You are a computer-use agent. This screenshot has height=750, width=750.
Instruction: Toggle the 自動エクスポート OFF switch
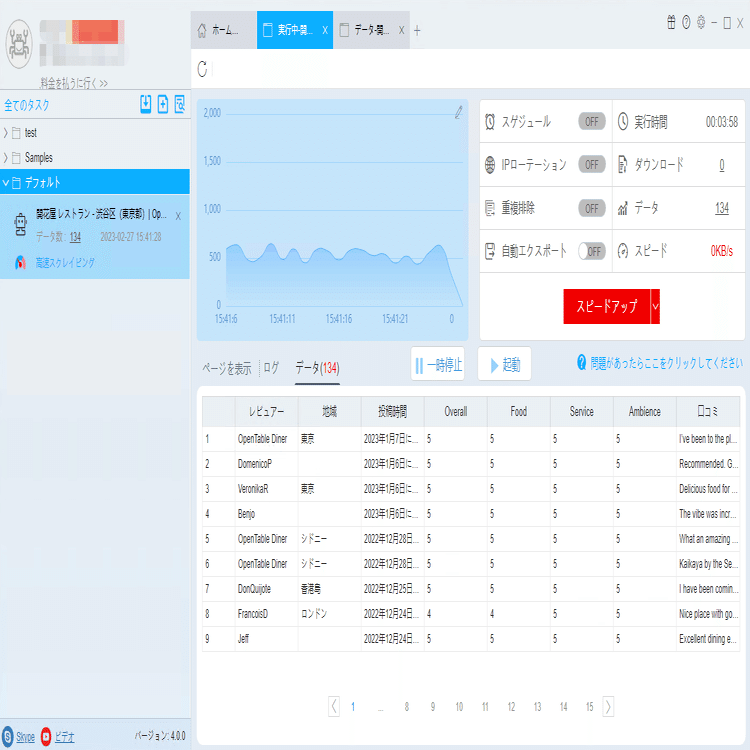(592, 251)
